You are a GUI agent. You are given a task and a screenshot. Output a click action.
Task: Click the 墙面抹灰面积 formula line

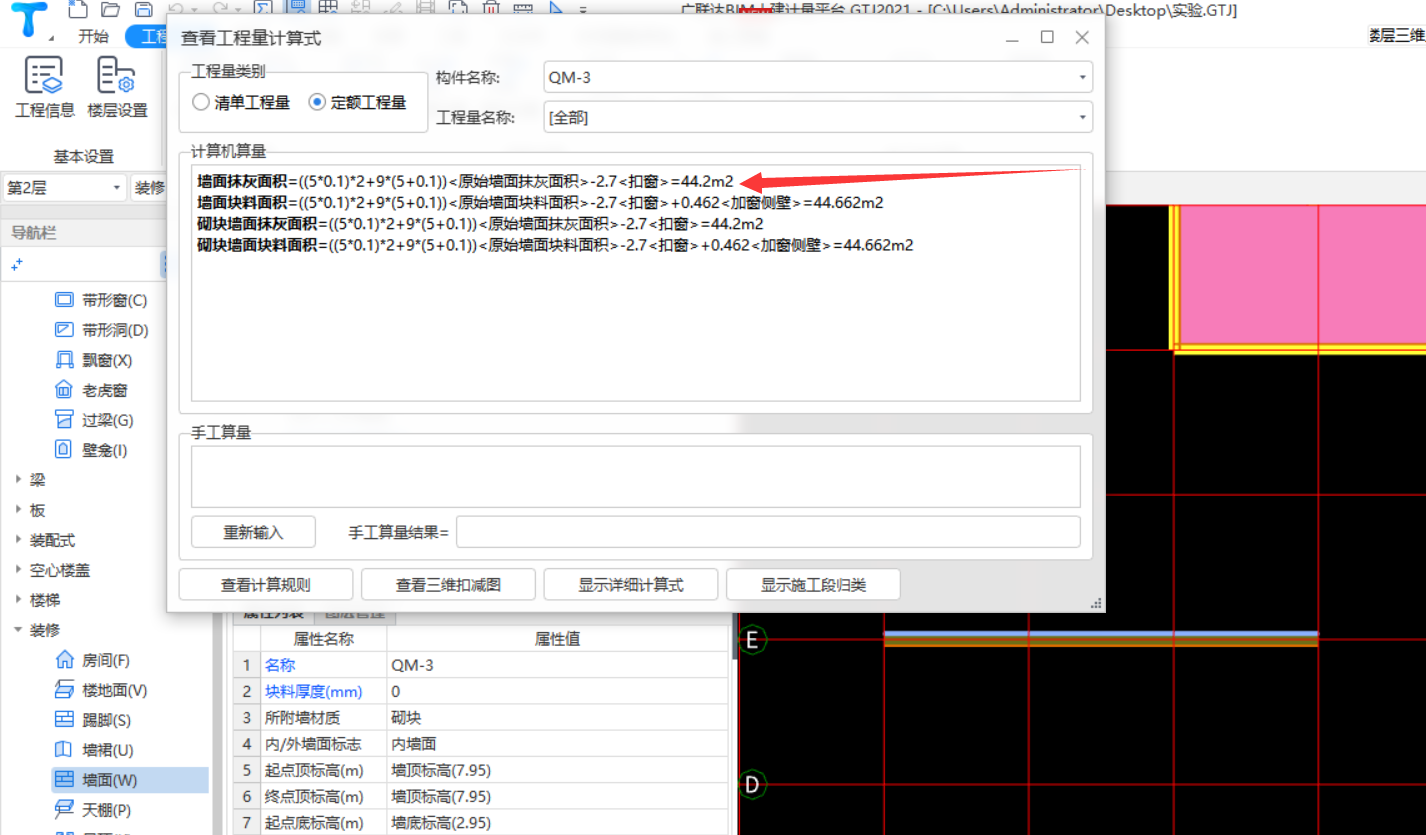tap(465, 182)
